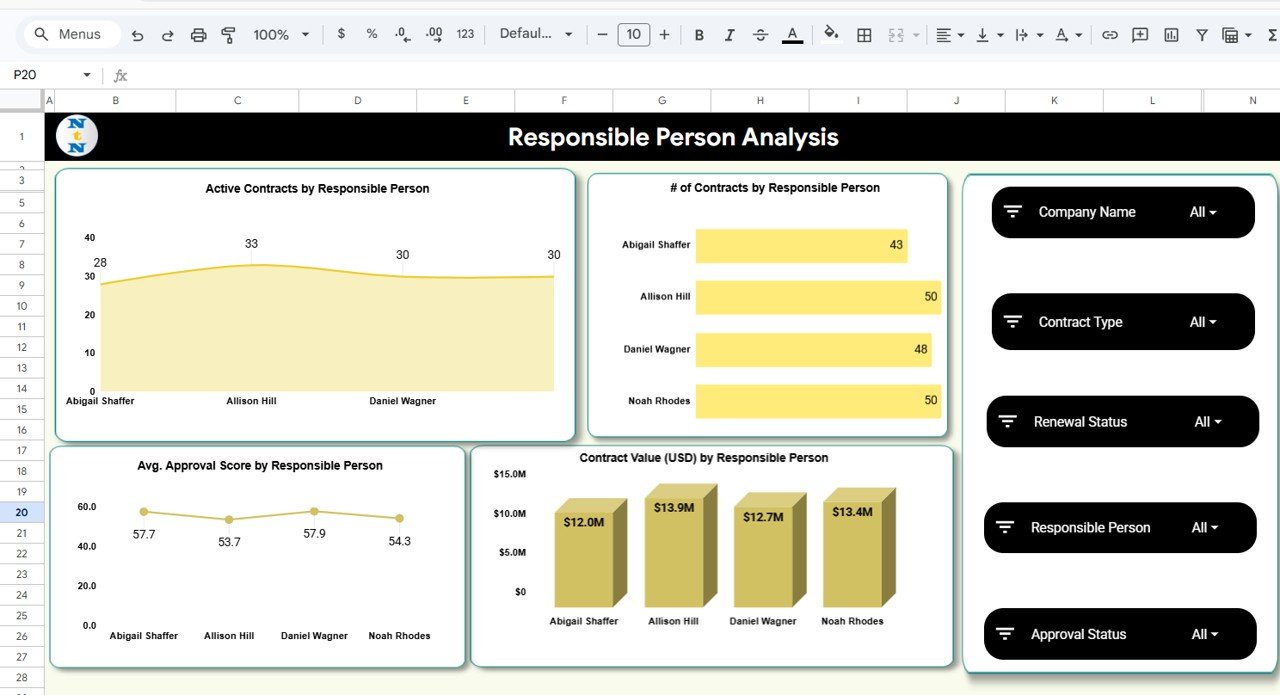Viewport: 1280px width, 695px height.
Task: Format selection as percent
Action: 371,34
